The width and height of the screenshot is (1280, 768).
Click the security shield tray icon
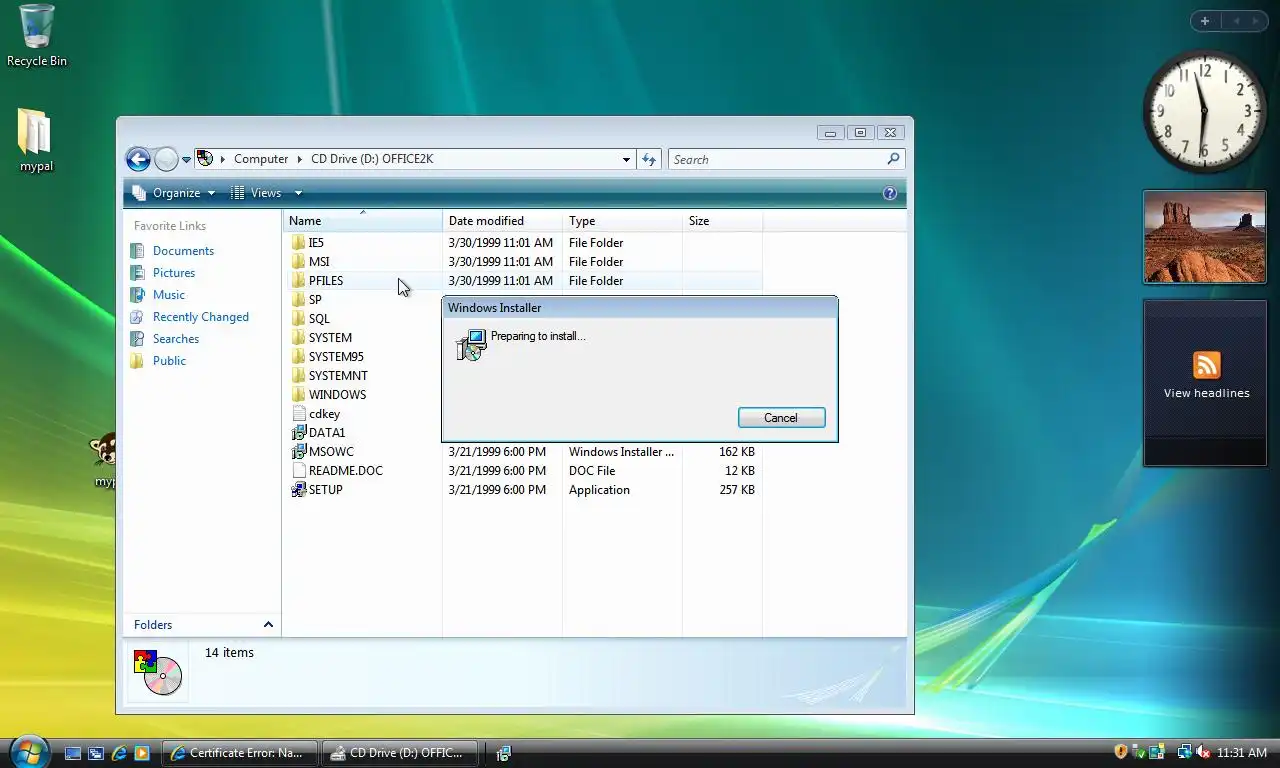tap(1121, 751)
